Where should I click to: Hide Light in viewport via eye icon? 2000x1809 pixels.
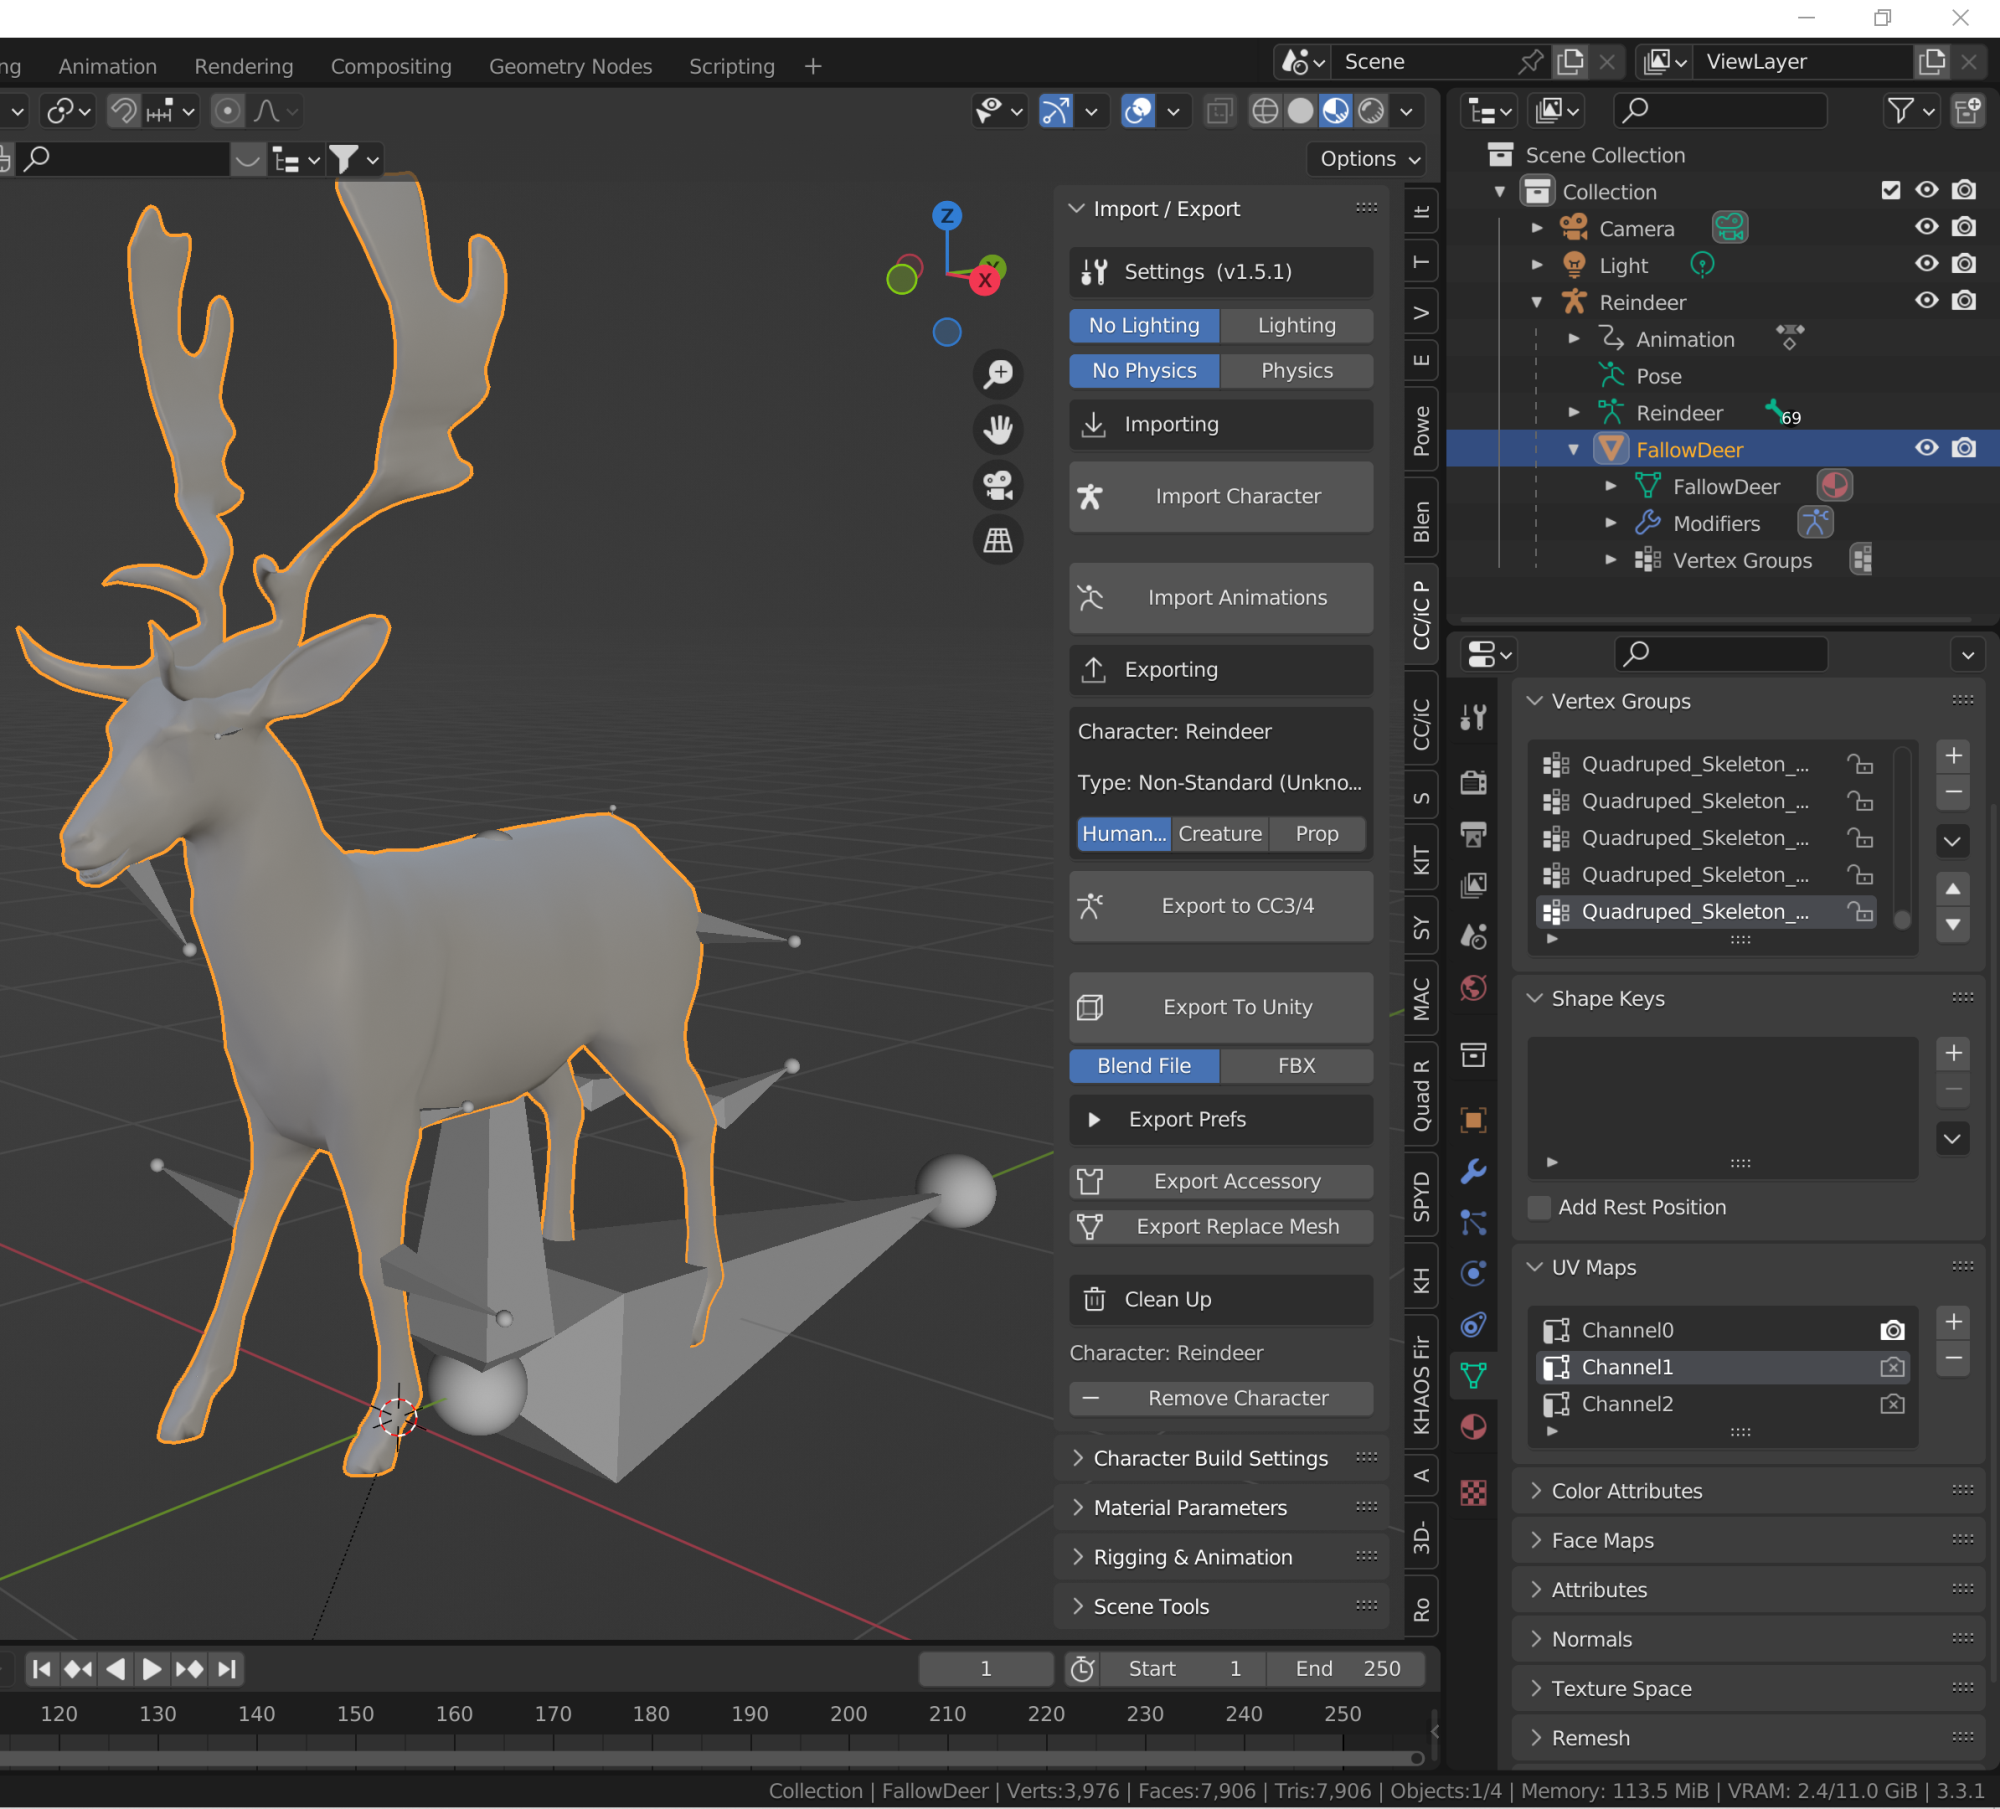point(1926,264)
